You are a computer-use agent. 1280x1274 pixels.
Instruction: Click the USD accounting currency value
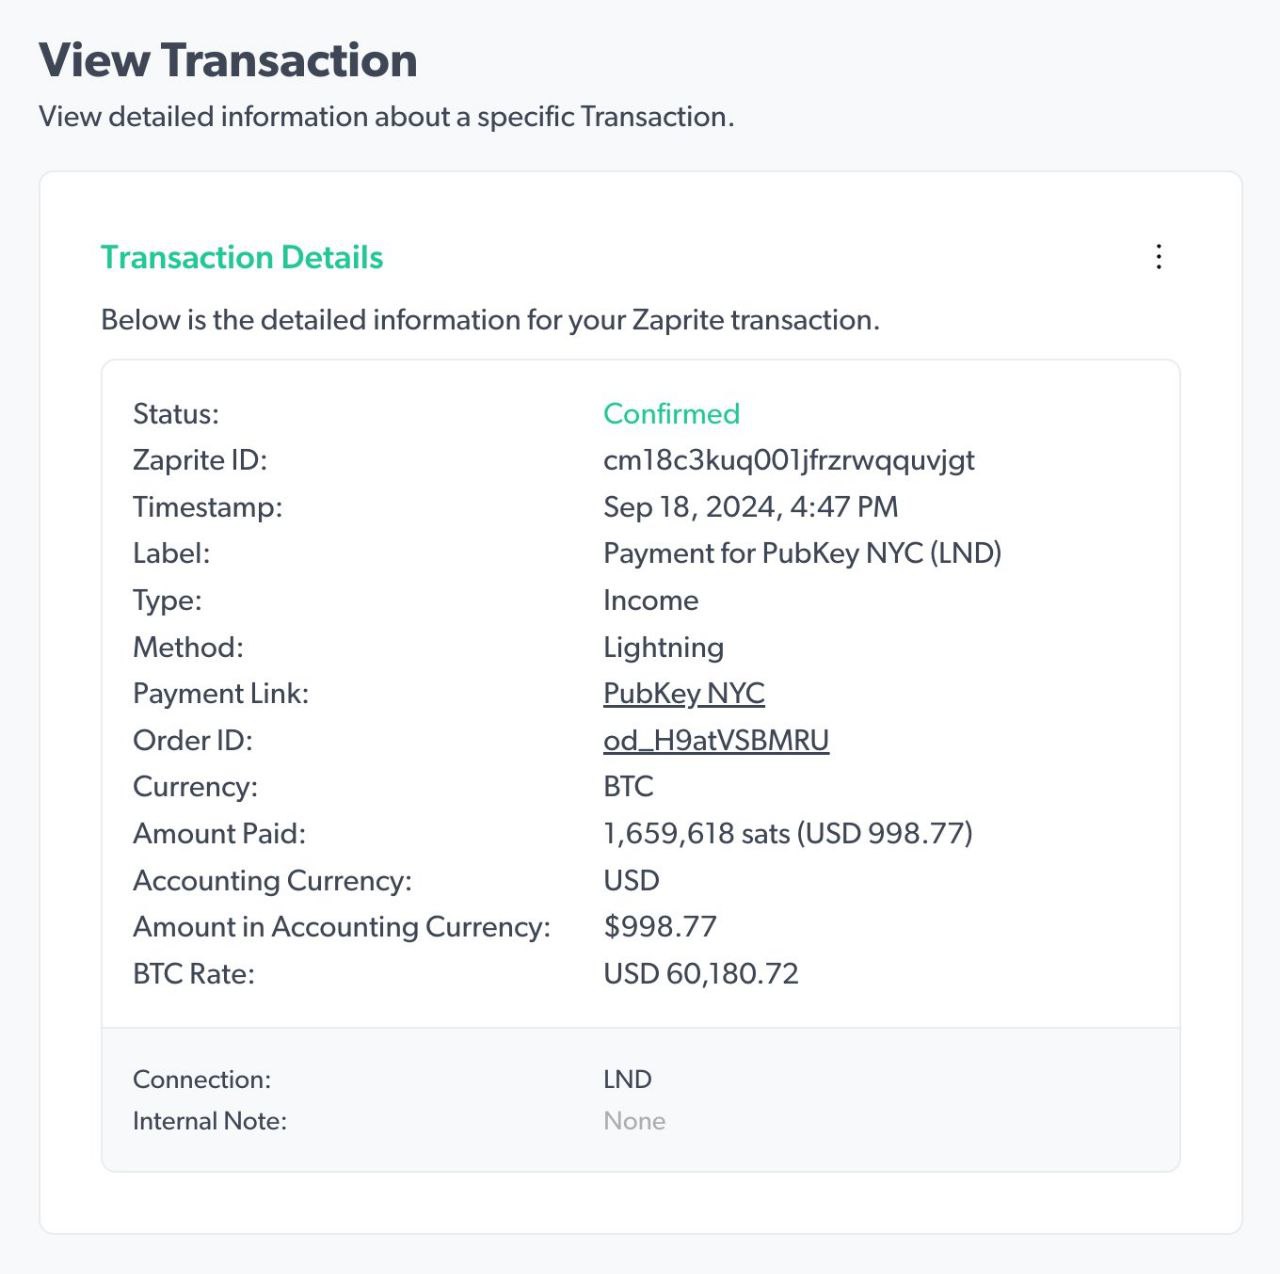[631, 880]
